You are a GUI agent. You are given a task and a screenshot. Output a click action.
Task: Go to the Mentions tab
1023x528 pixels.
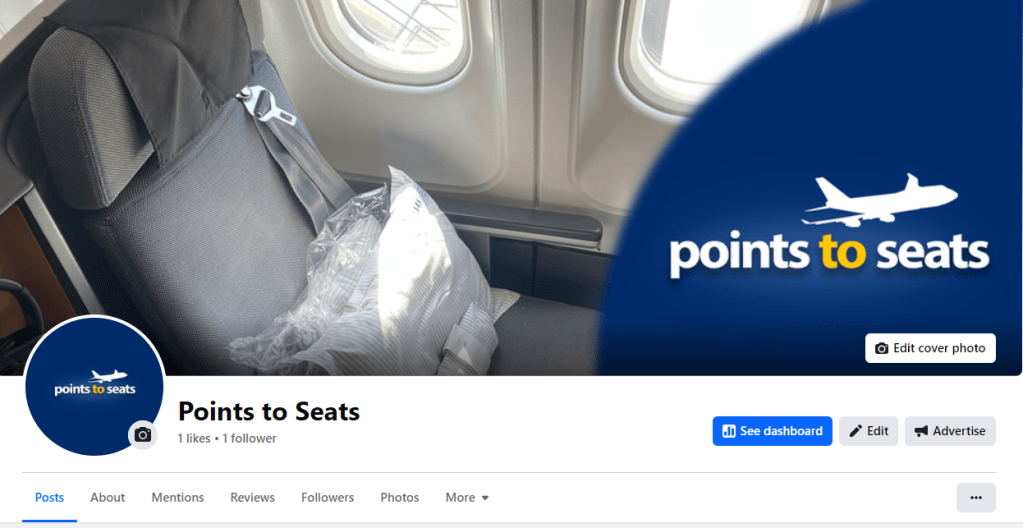pos(177,497)
